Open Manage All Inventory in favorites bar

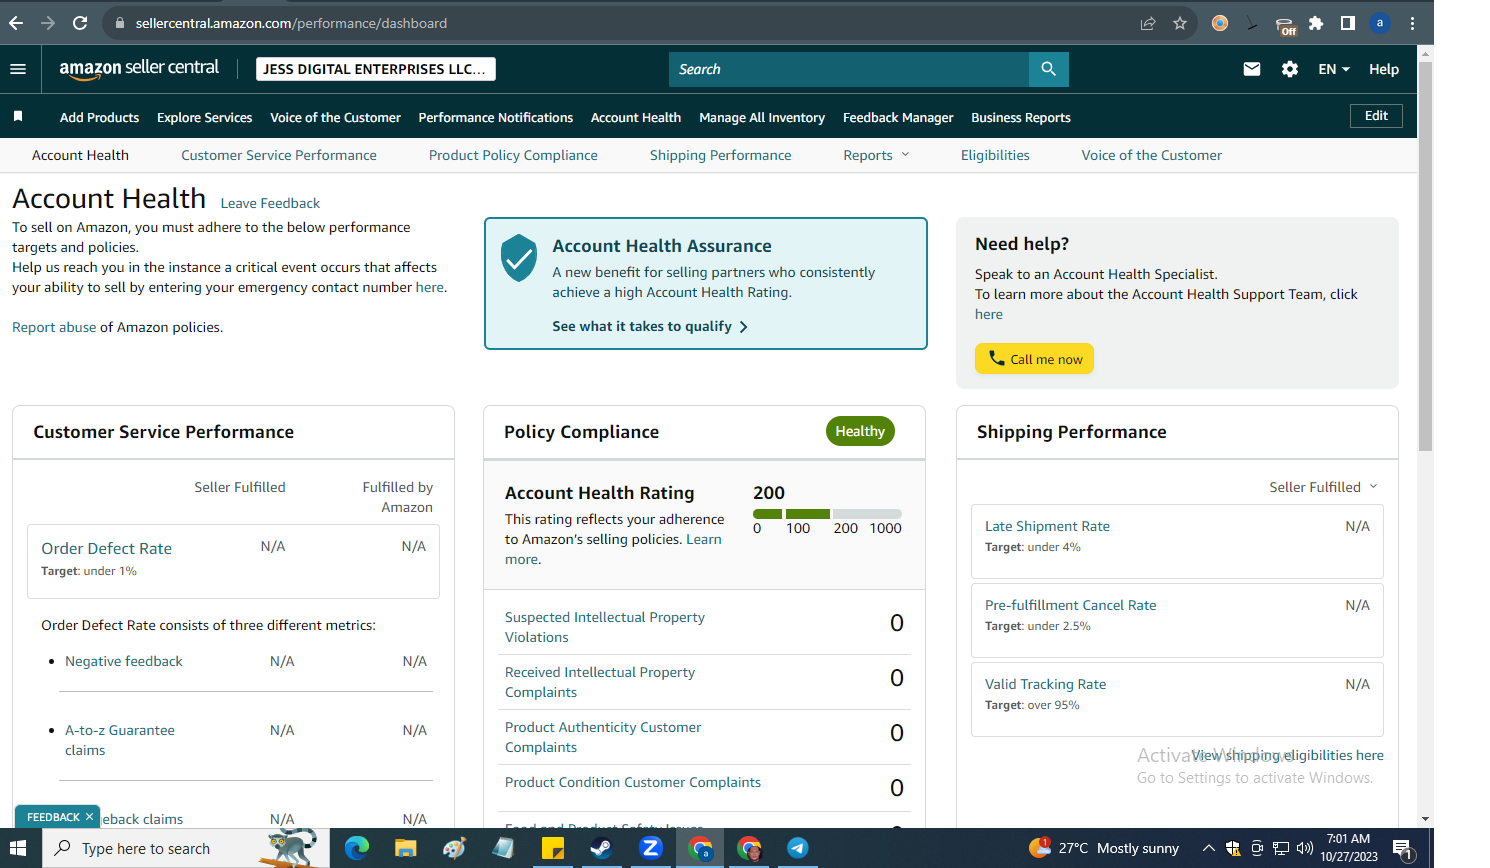click(762, 117)
